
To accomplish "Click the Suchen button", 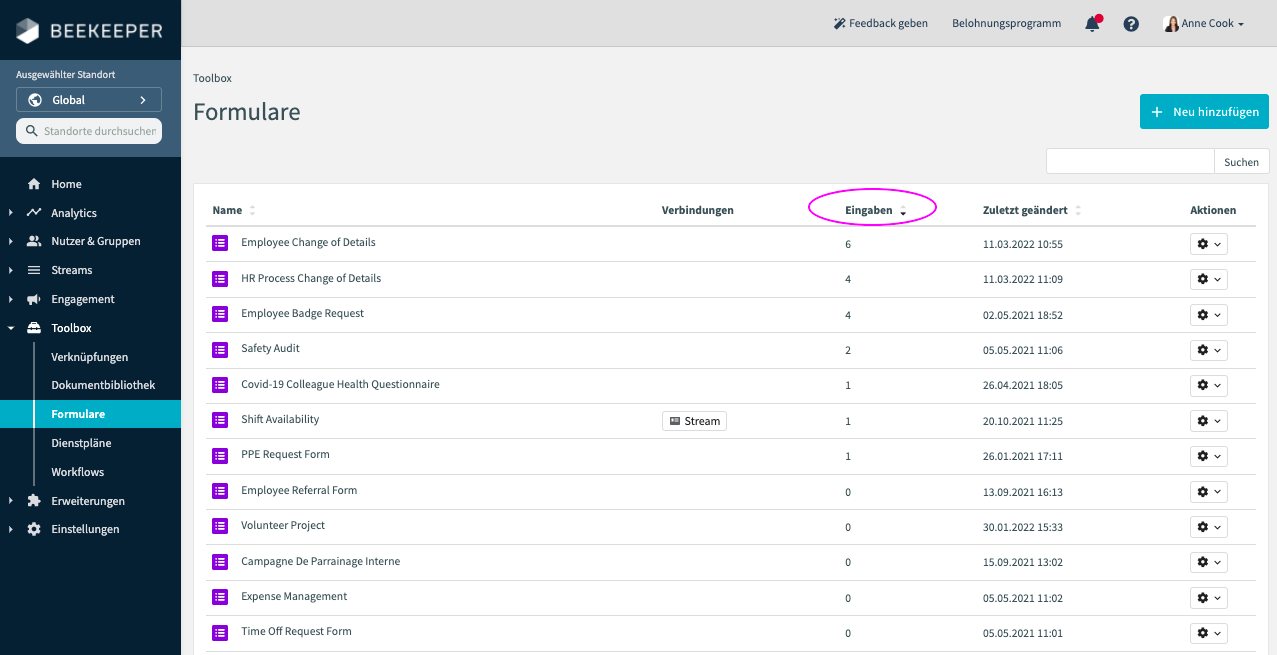I will [x=1241, y=161].
